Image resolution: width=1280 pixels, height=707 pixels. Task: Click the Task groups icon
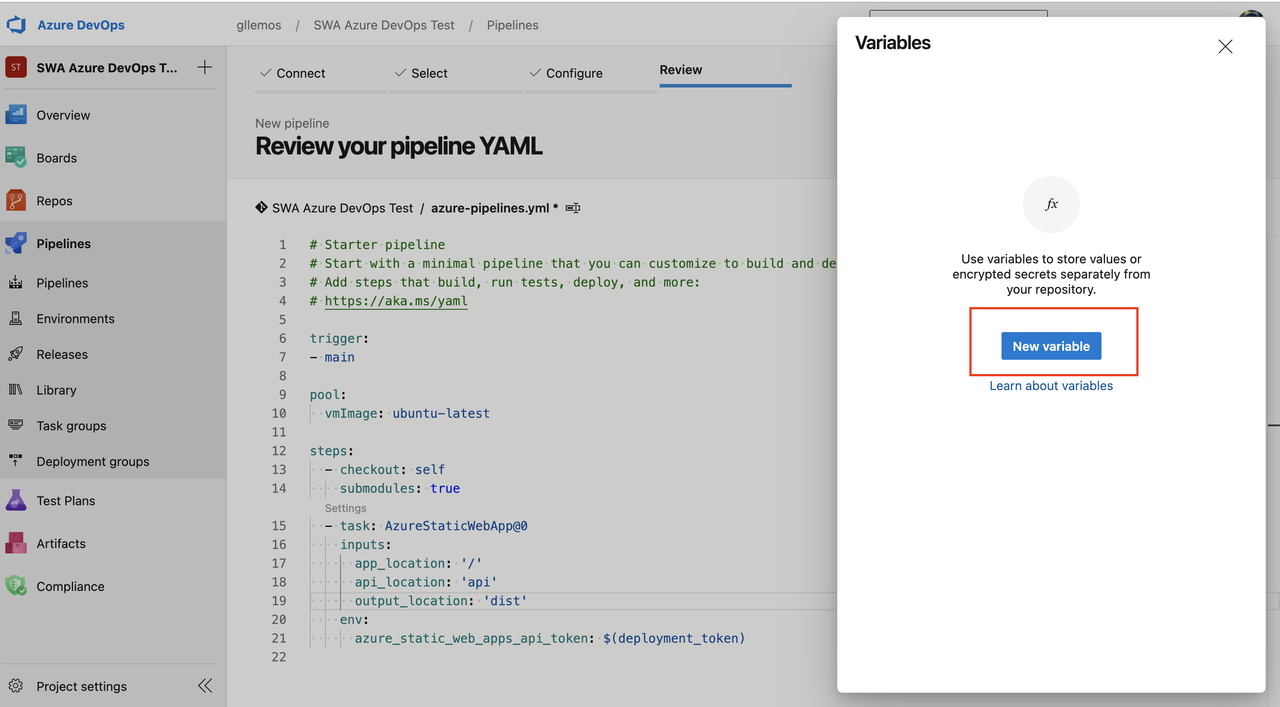pos(16,426)
